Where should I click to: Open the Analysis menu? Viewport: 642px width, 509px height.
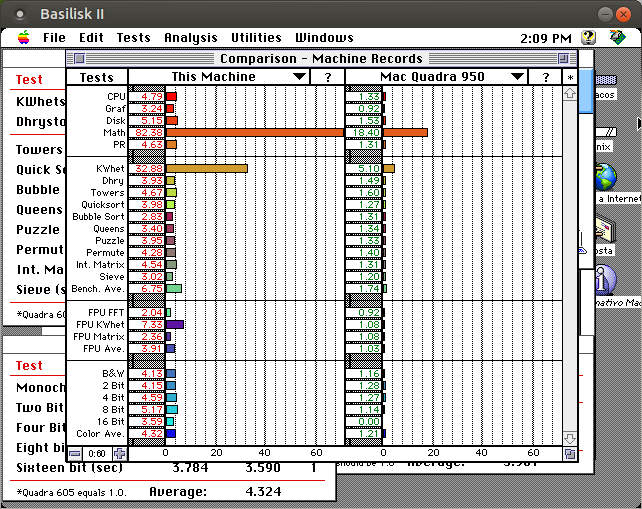pos(190,38)
